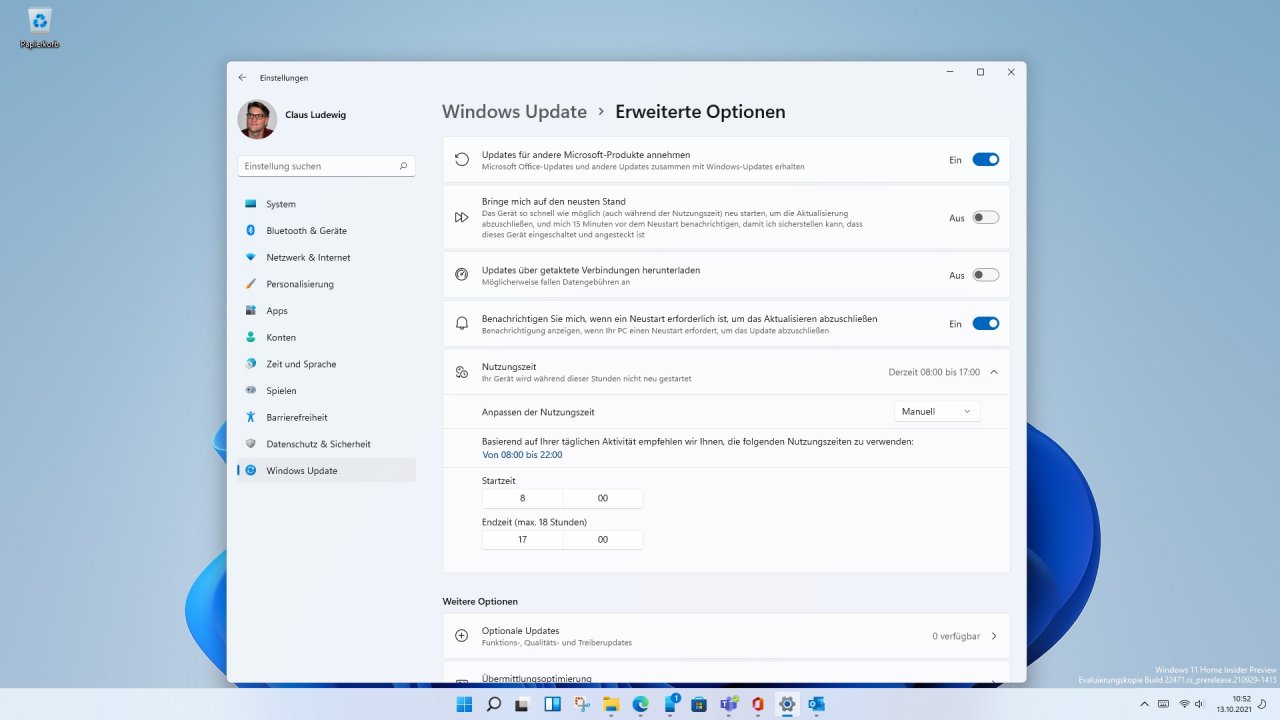Open the Apps settings page
The image size is (1280, 720).
click(x=326, y=310)
